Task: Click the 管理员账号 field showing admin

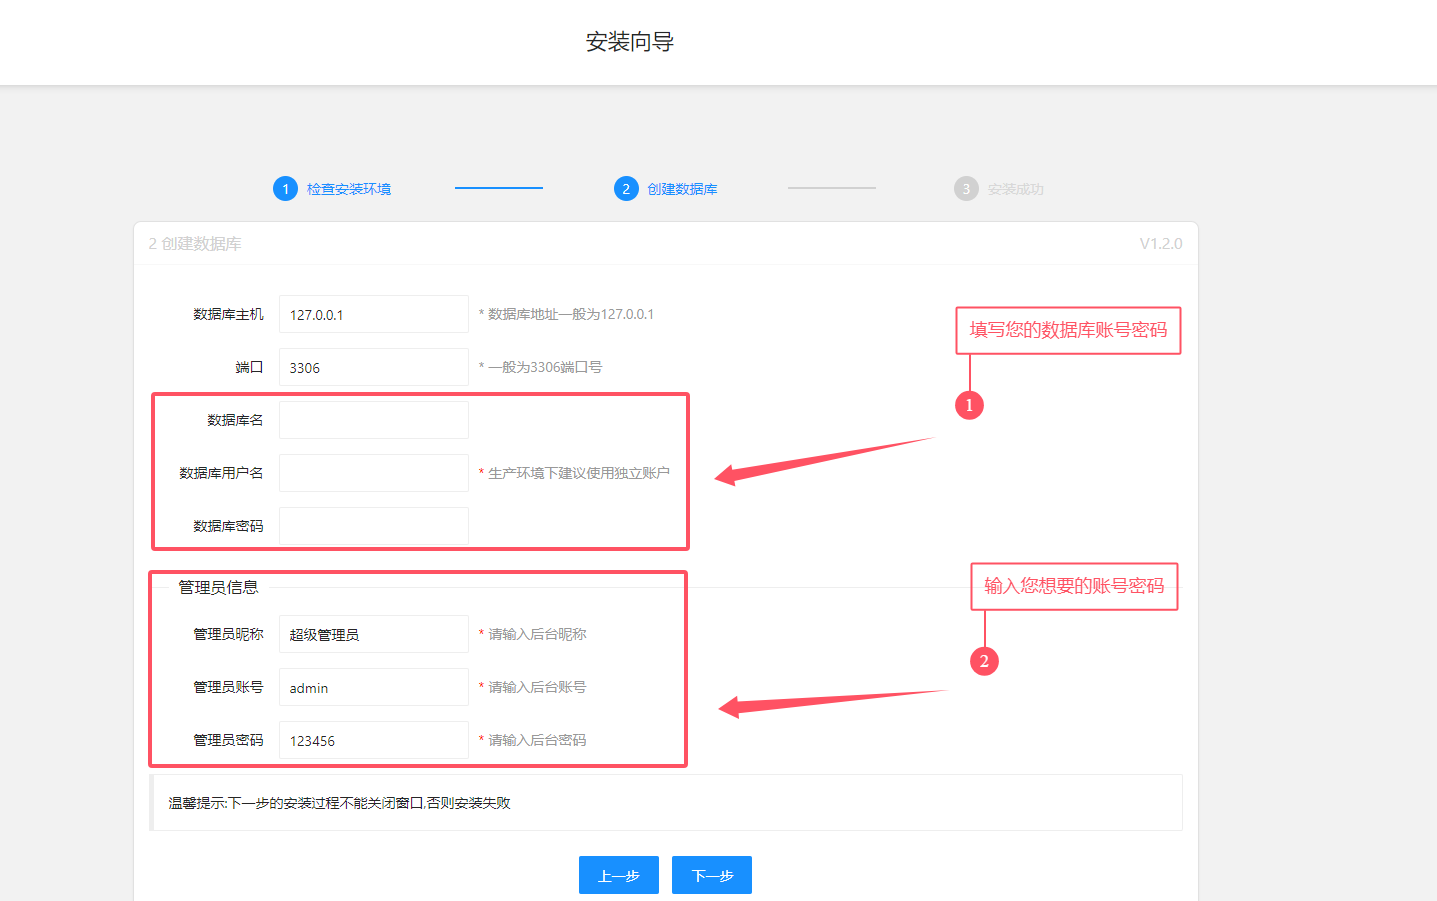Action: pyautogui.click(x=373, y=687)
